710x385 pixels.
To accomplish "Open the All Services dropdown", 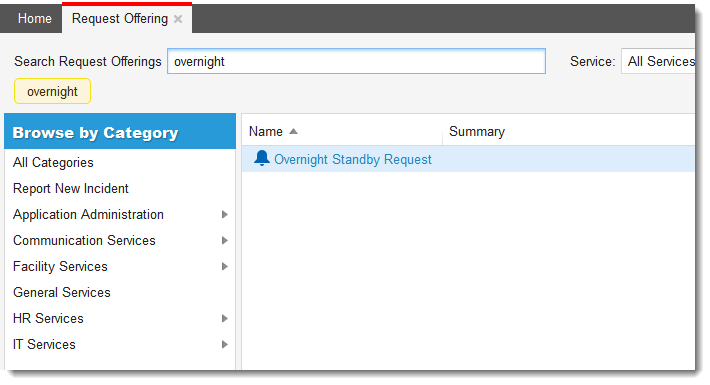I will (x=658, y=62).
